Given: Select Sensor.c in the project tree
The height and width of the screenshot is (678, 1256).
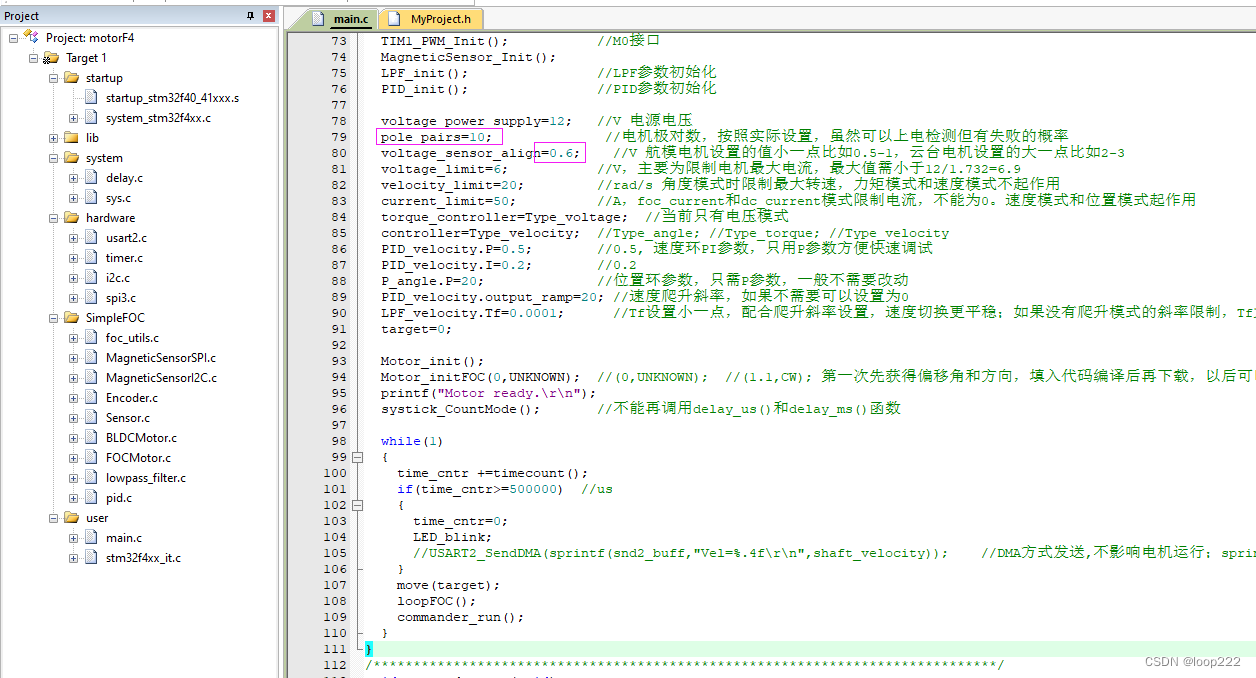Looking at the screenshot, I should point(128,418).
